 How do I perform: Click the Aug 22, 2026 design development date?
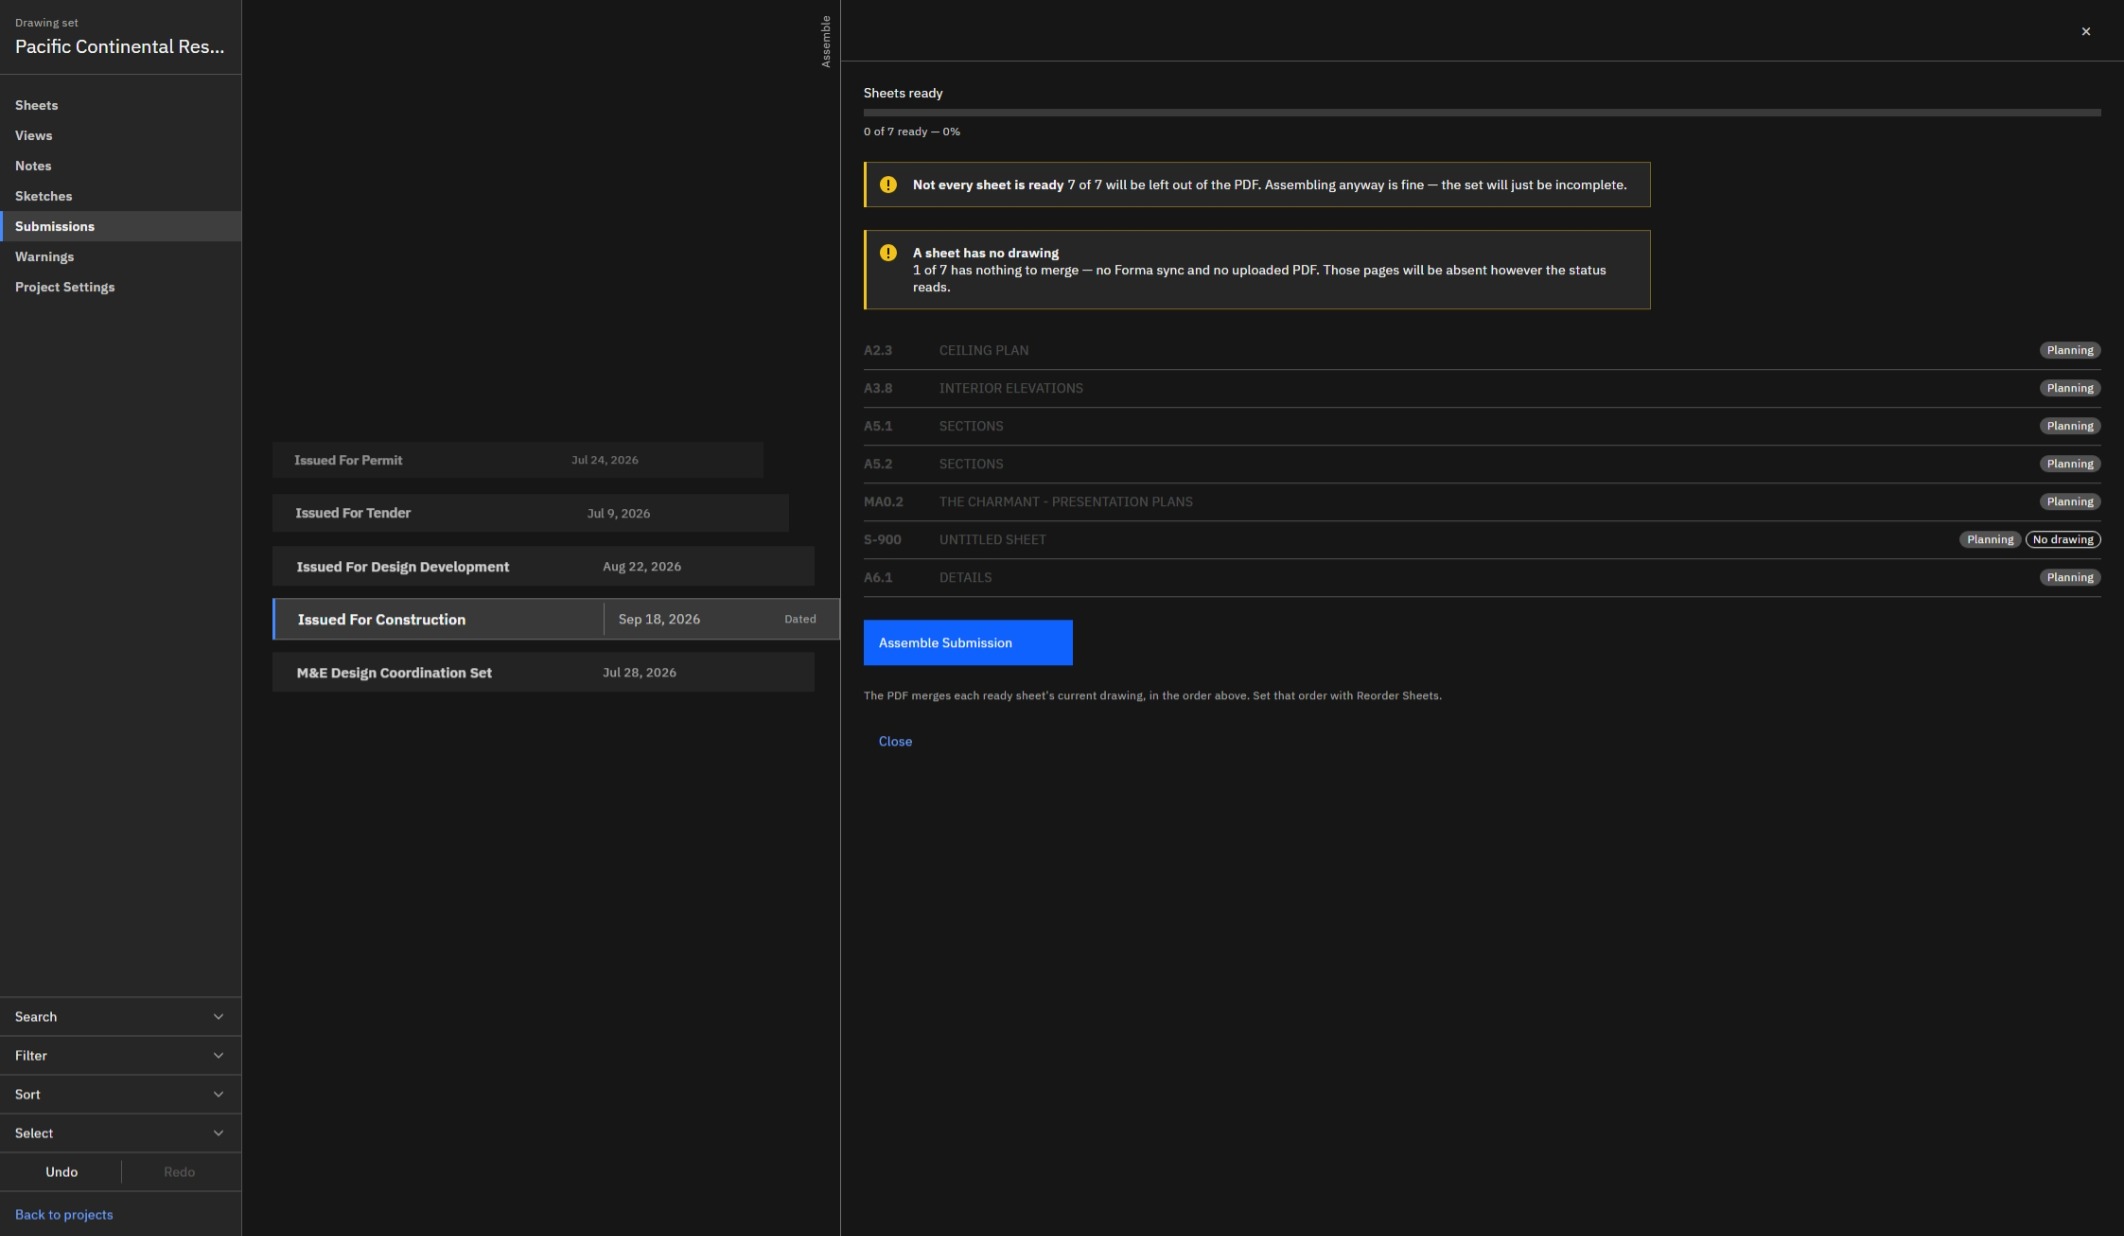[x=642, y=567]
